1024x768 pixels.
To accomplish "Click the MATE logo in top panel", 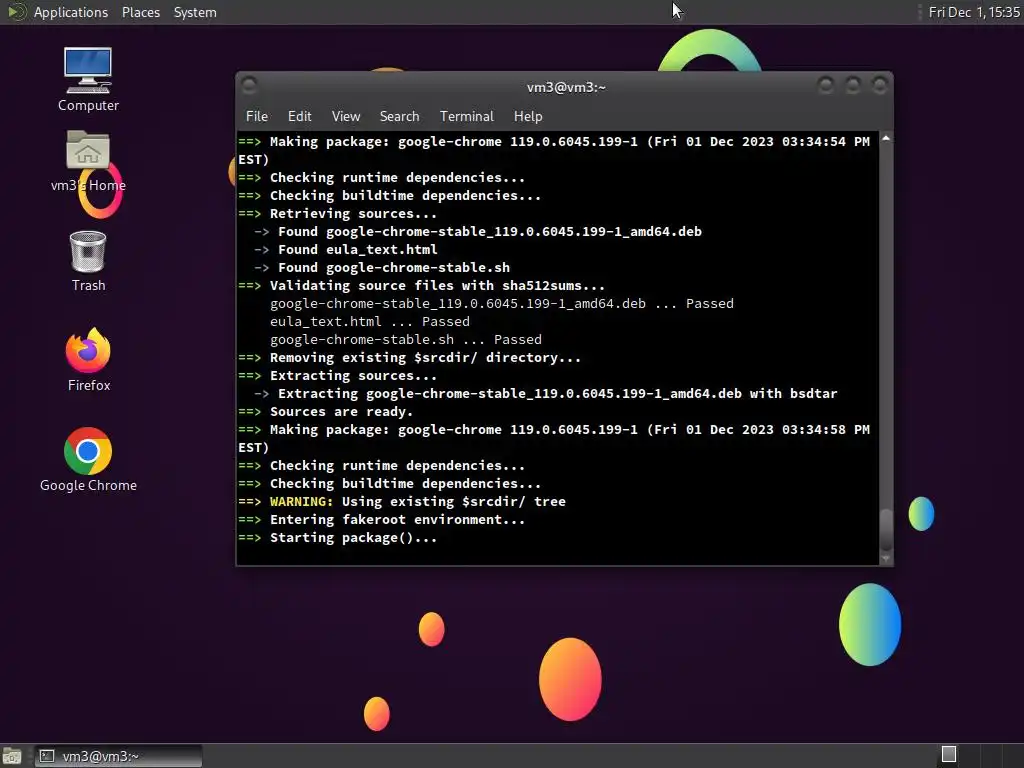I will (16, 12).
